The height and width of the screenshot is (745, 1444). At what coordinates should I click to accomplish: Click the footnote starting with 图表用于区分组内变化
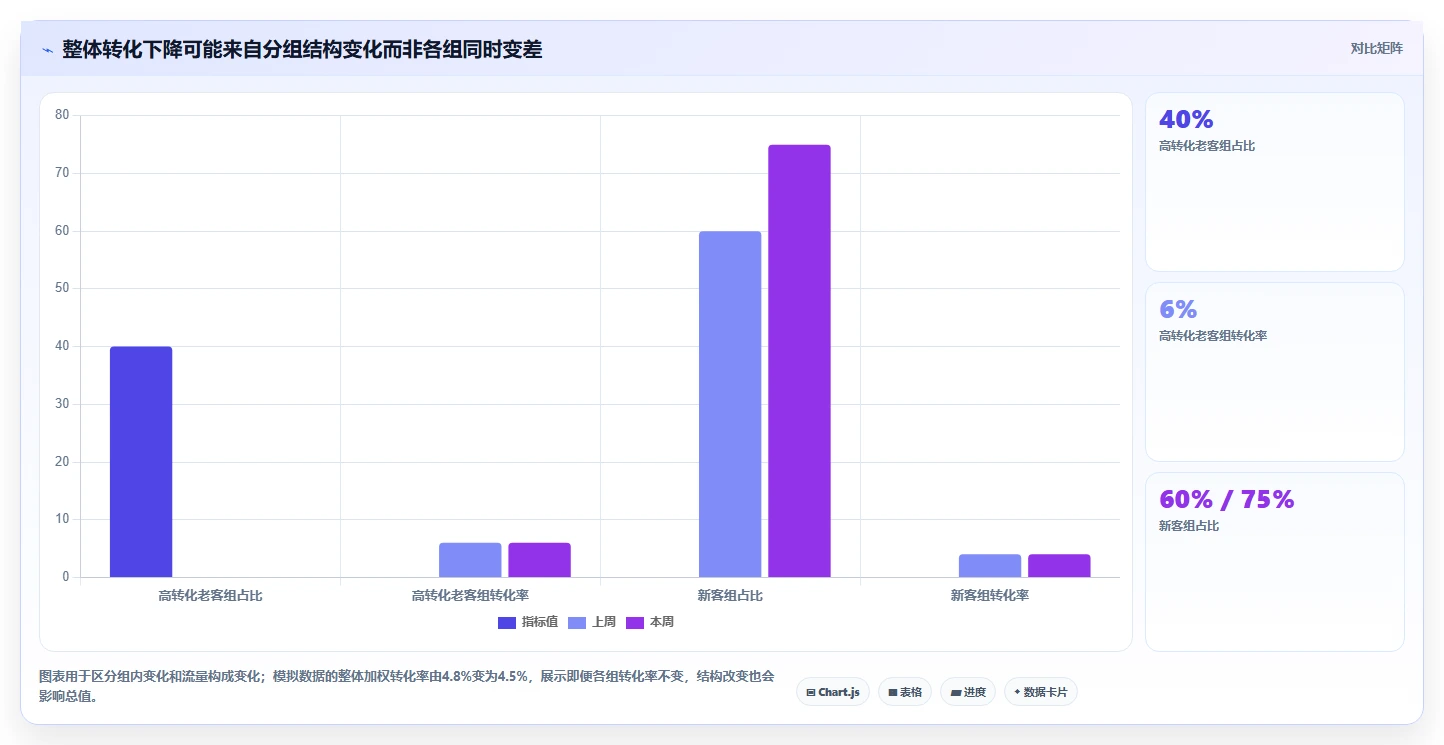(x=406, y=686)
